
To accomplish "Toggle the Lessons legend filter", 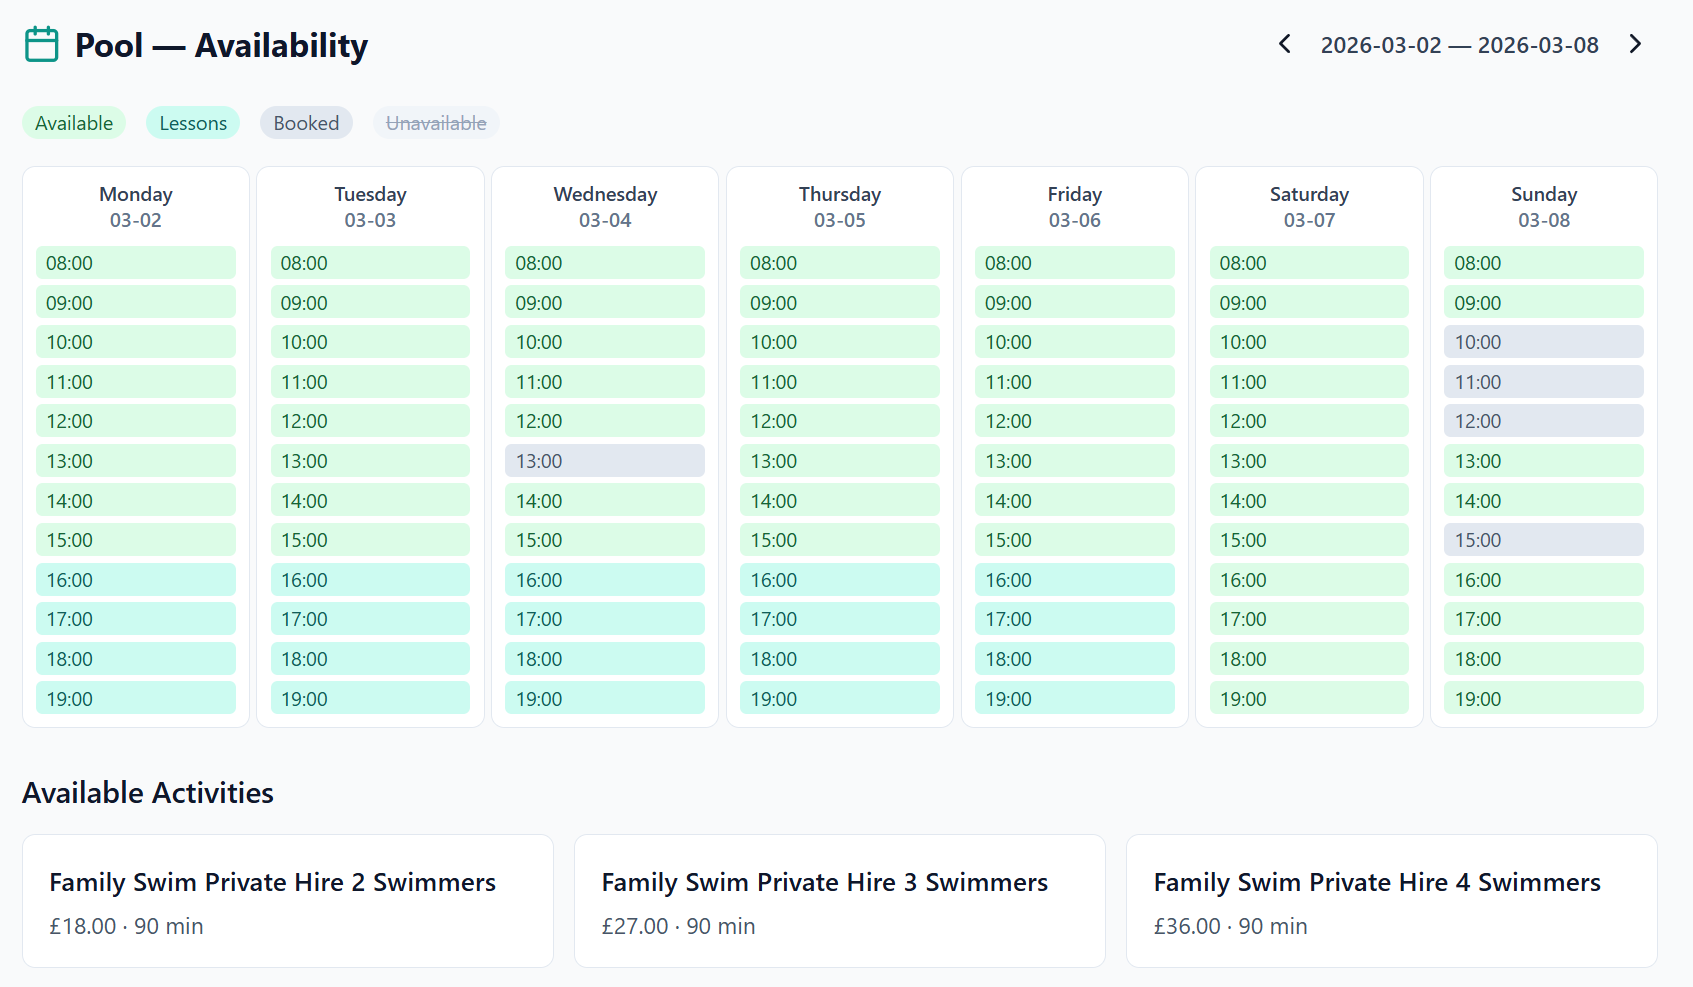I will pos(192,122).
